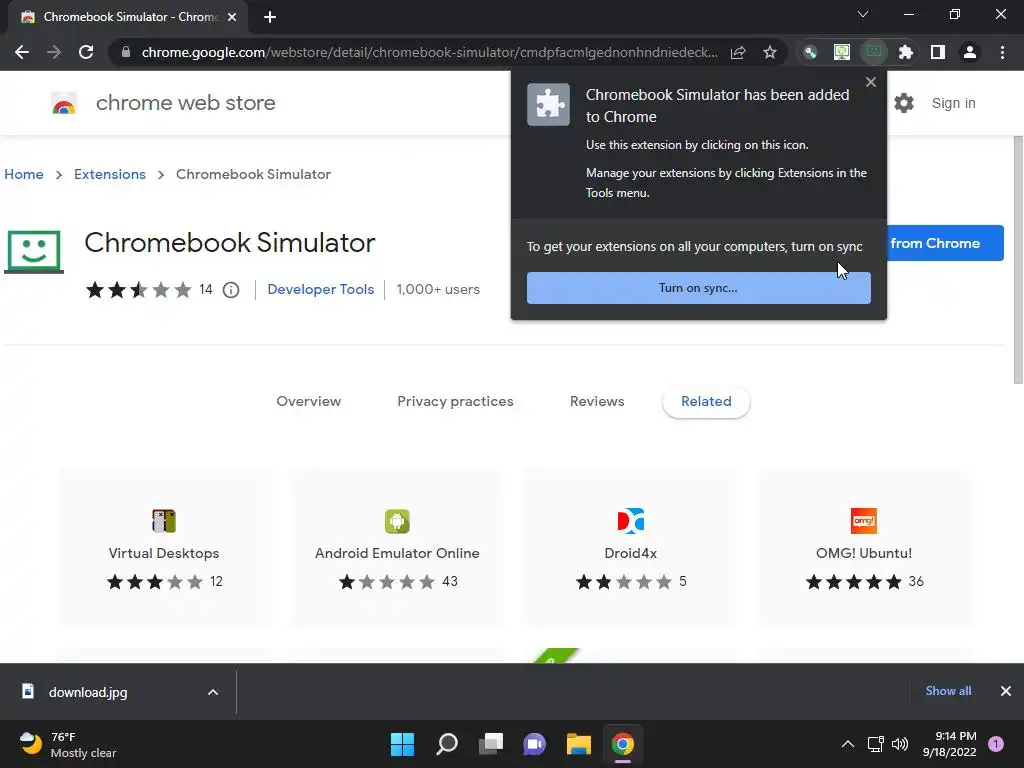
Task: Bookmark this tab with star icon
Action: pos(770,52)
